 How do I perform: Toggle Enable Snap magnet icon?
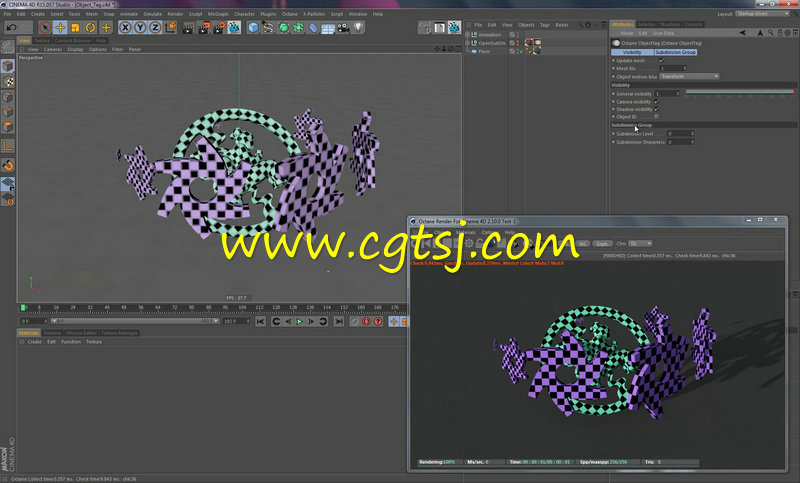click(8, 165)
